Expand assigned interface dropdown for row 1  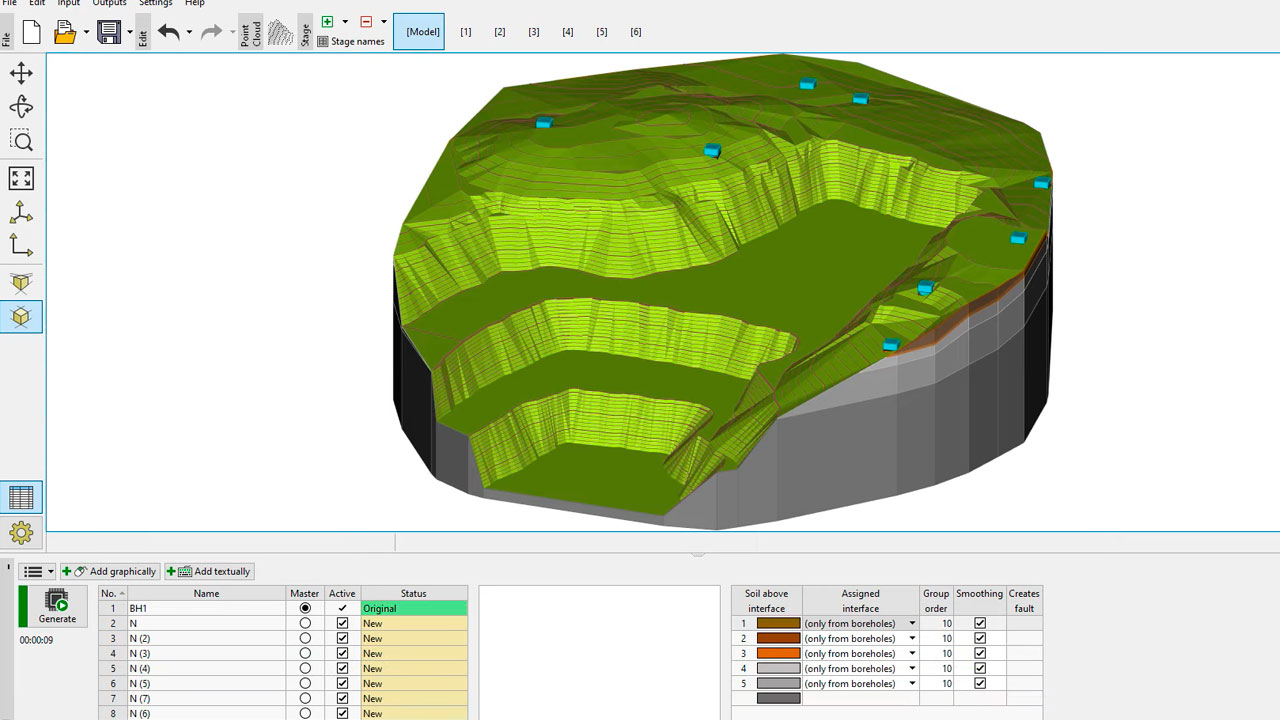tap(911, 623)
